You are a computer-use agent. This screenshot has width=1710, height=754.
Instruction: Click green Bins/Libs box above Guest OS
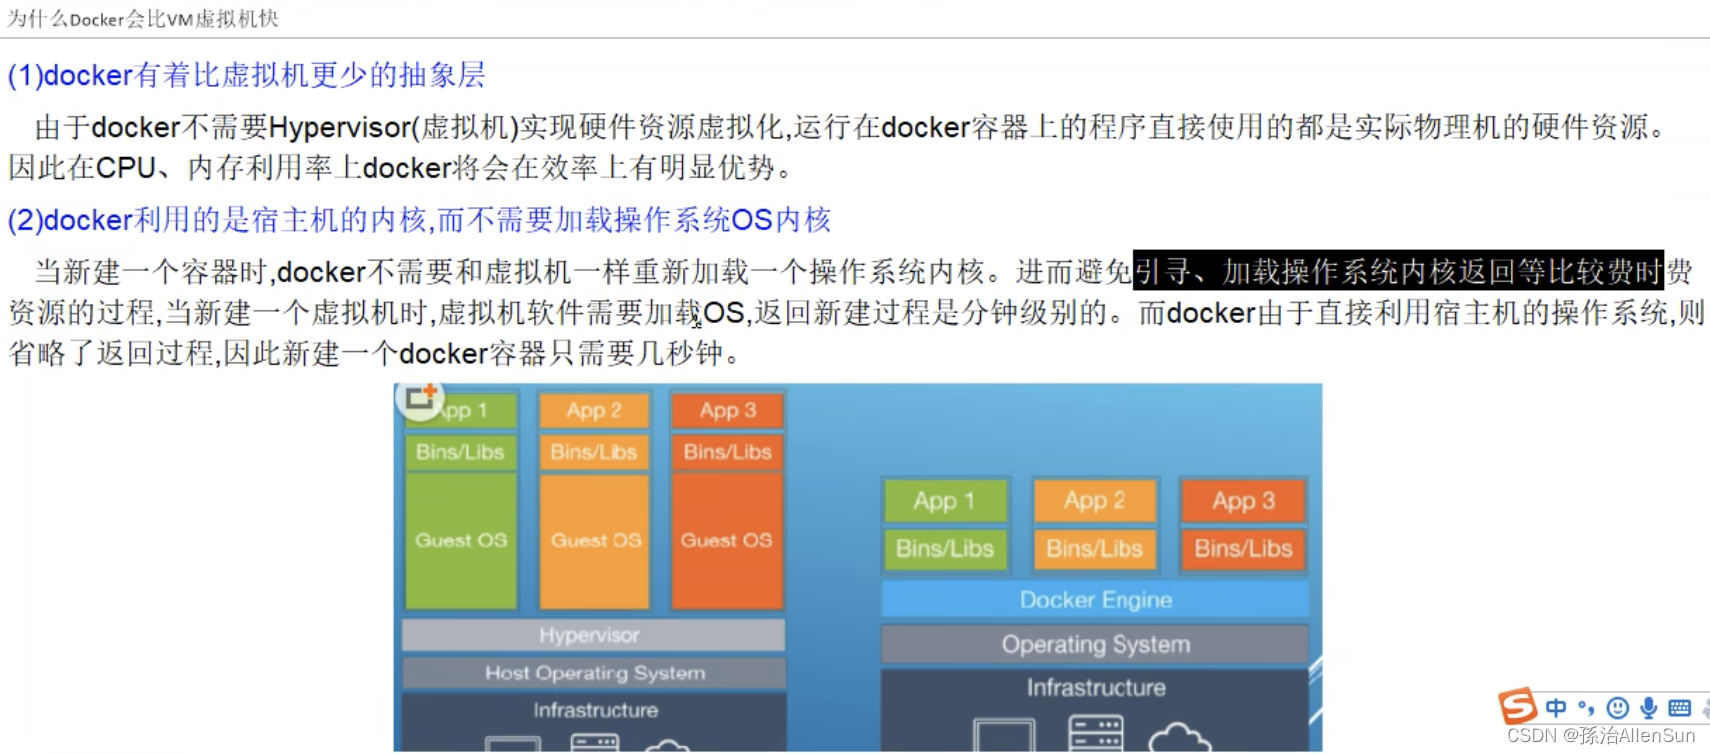point(461,452)
